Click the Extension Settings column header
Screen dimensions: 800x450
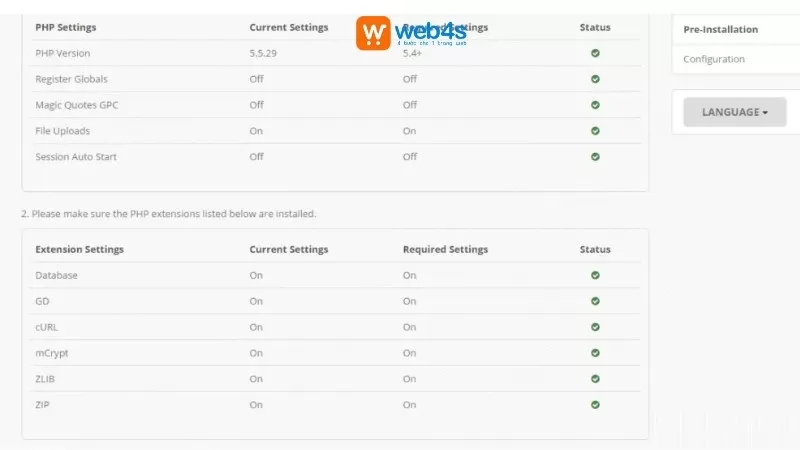(79, 249)
